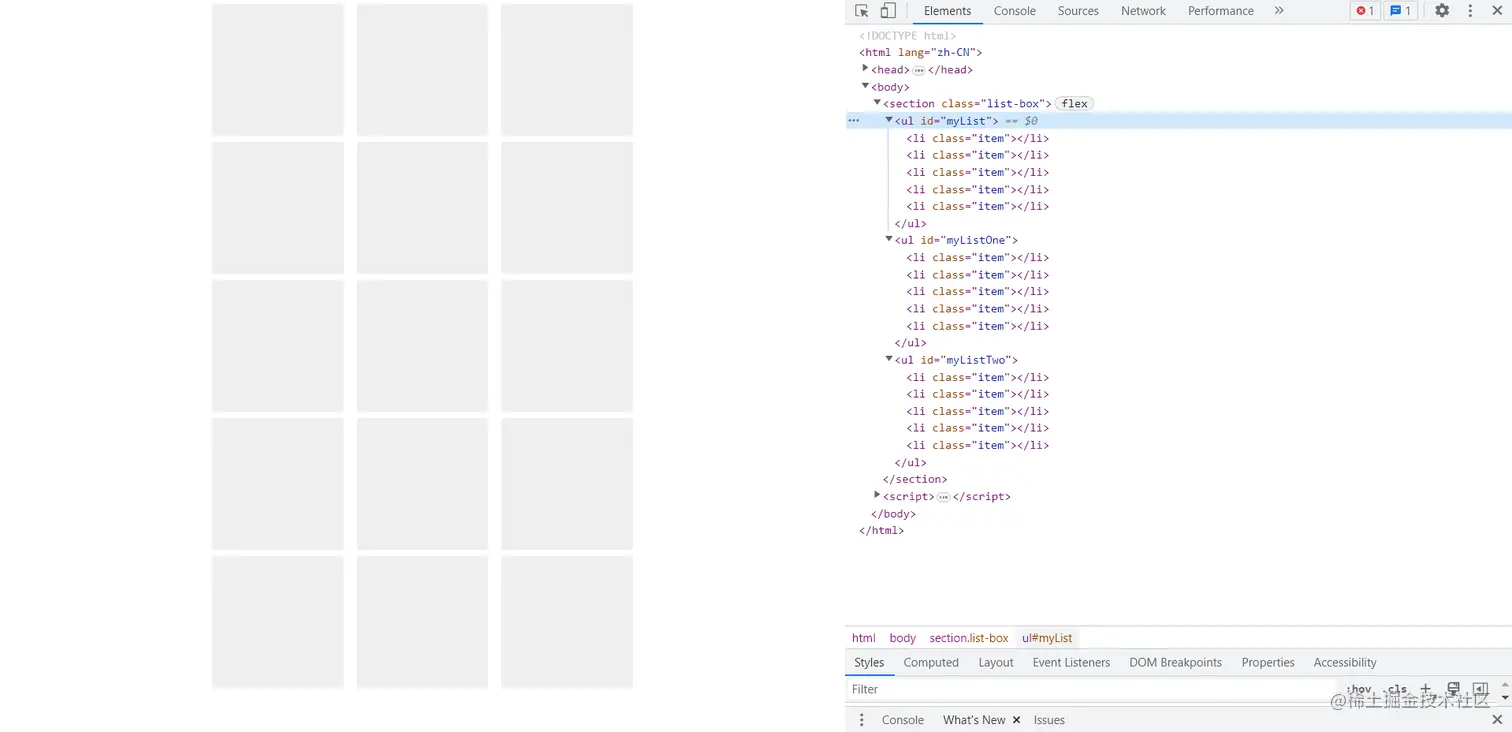1512x732 pixels.
Task: Select the html lang="zh-CN" tag
Action: coord(920,52)
